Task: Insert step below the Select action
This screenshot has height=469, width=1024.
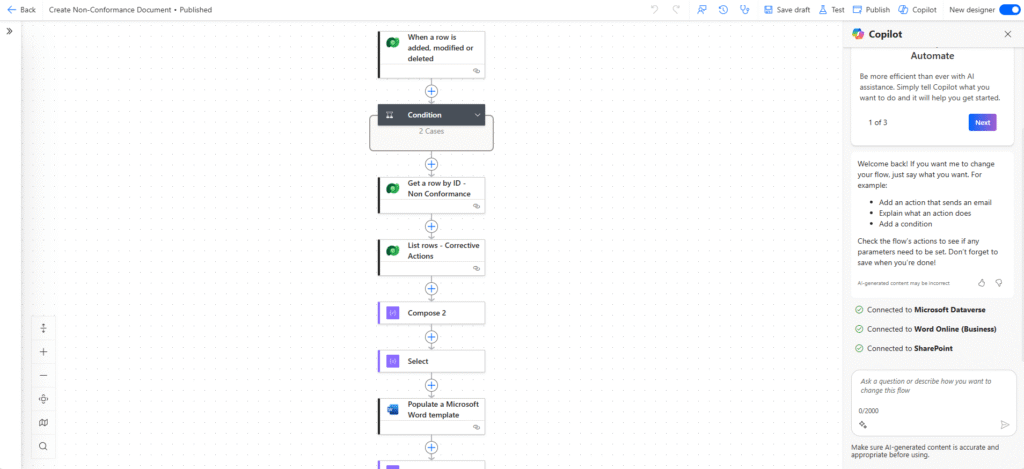Action: (x=431, y=385)
